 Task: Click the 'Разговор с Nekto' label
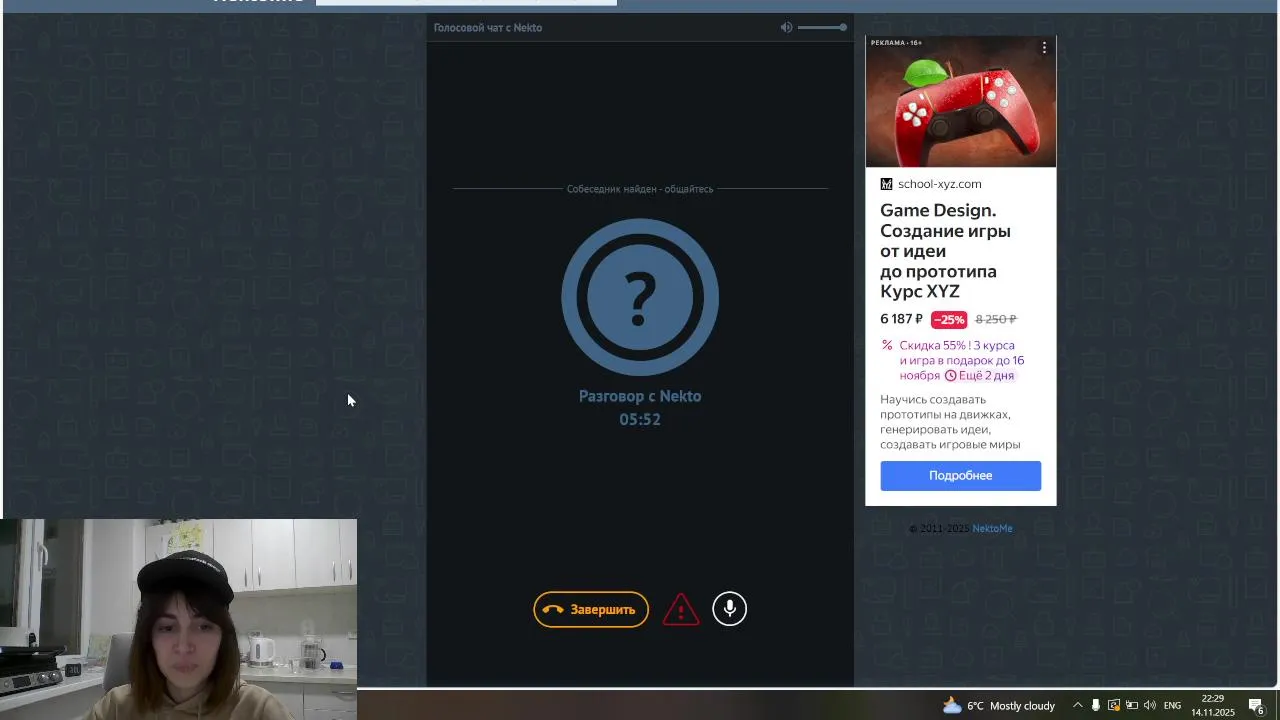640,396
